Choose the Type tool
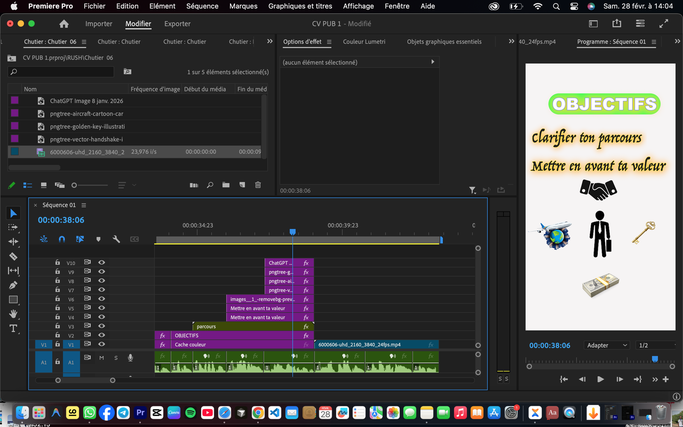This screenshot has width=683, height=427. (13, 328)
